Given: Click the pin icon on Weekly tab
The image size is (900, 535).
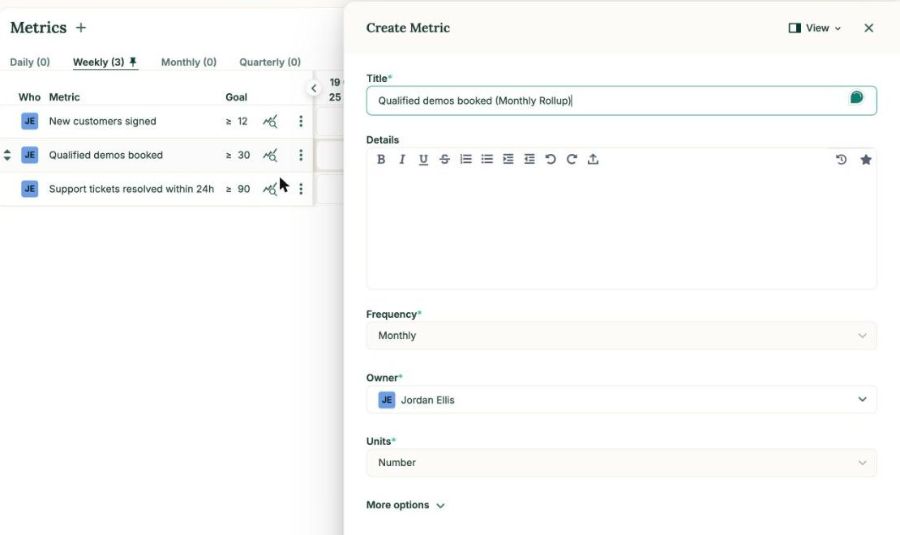Looking at the screenshot, I should click(133, 61).
